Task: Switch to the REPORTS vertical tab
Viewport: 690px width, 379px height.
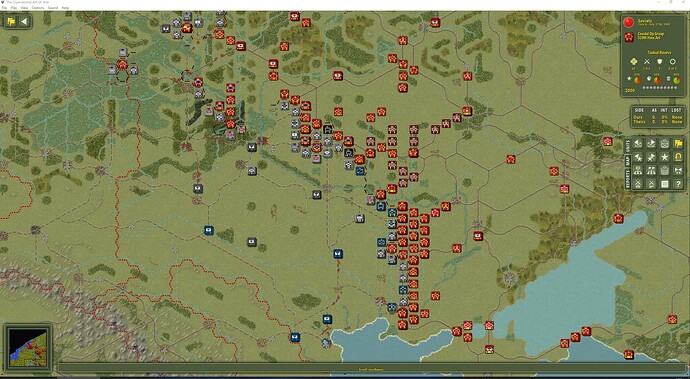Action: coord(628,180)
